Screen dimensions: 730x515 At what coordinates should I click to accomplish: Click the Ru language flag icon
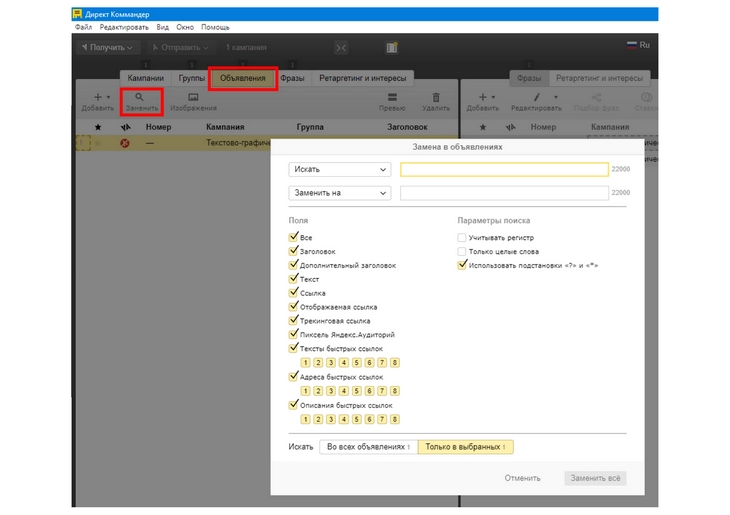coord(632,45)
